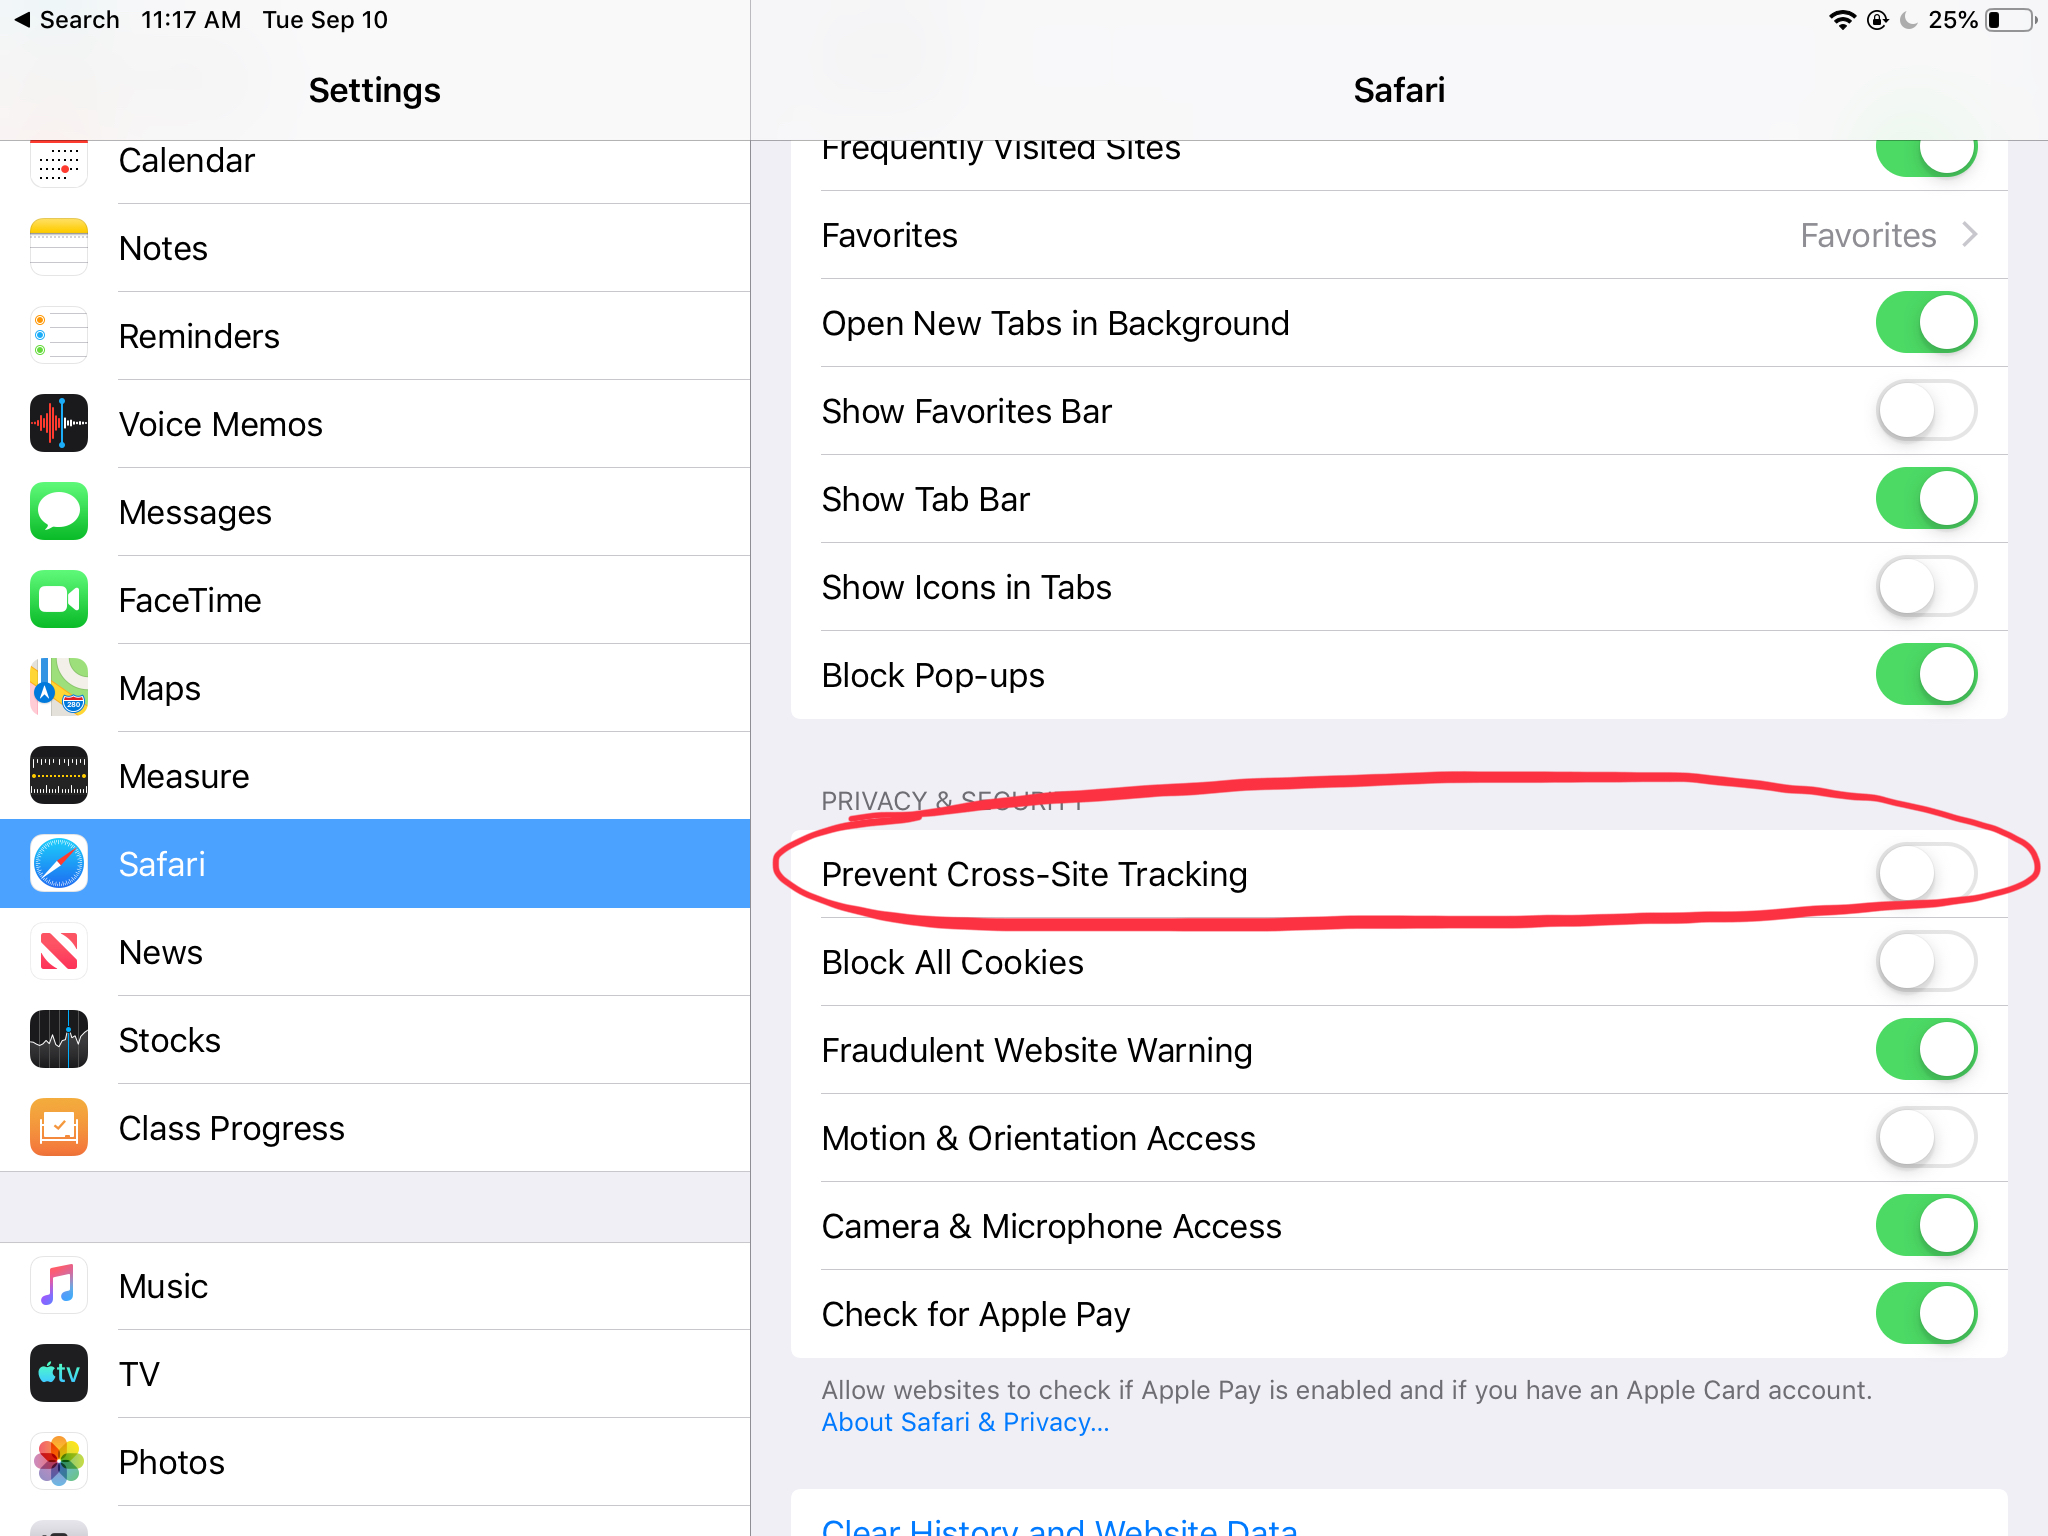The image size is (2048, 1536).
Task: Tap the Measure ruler icon
Action: (59, 775)
